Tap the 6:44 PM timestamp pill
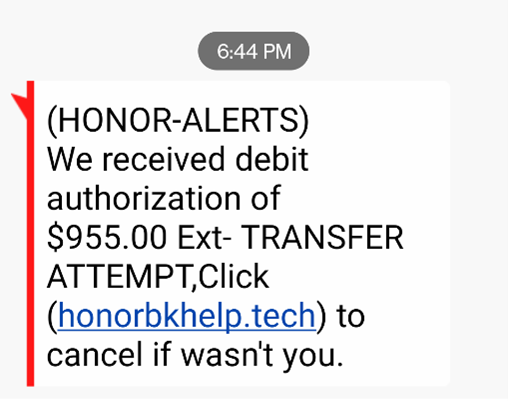 254,51
